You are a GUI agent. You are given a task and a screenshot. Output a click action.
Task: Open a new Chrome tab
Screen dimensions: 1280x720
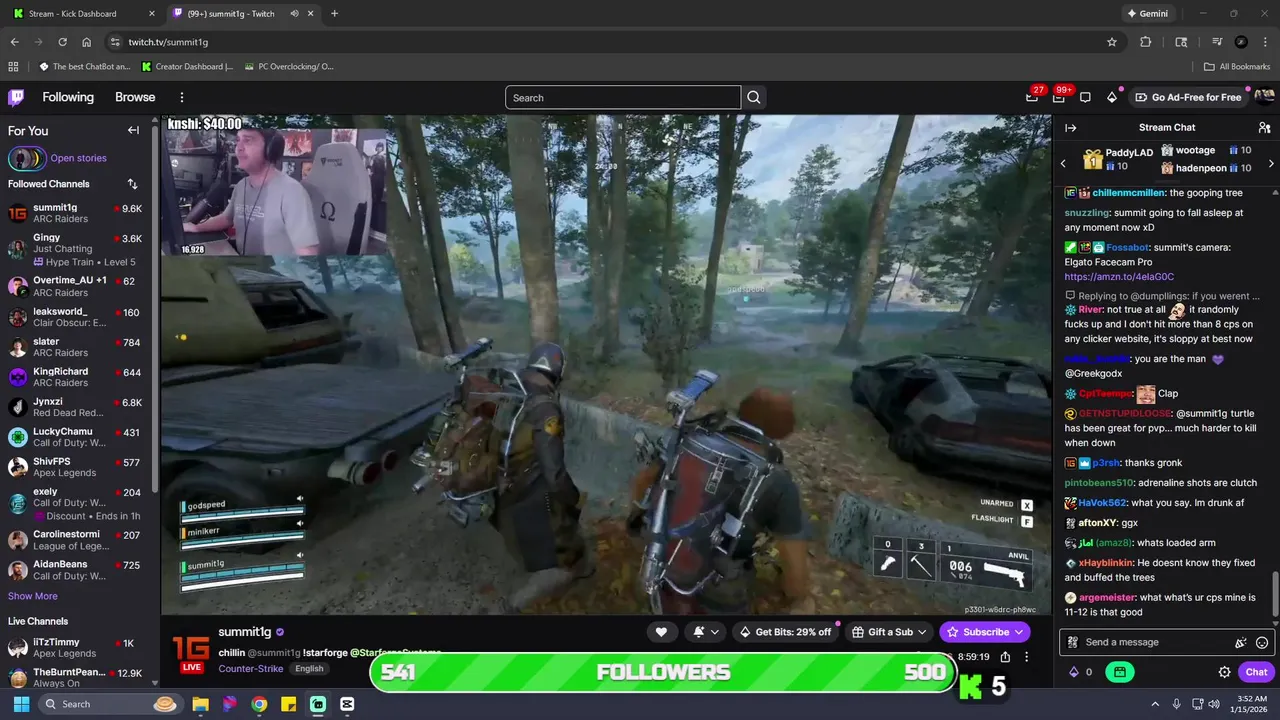click(x=334, y=14)
